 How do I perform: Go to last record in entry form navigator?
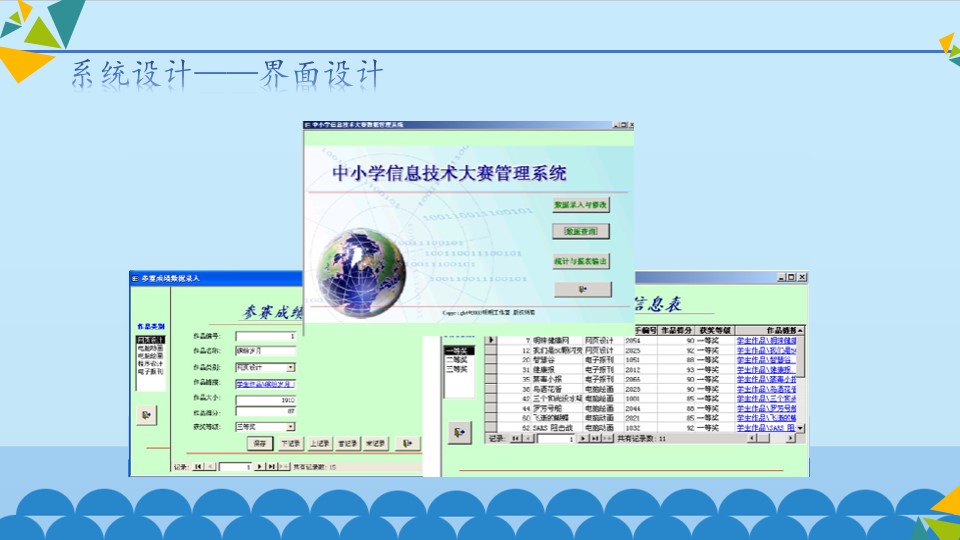click(x=271, y=467)
